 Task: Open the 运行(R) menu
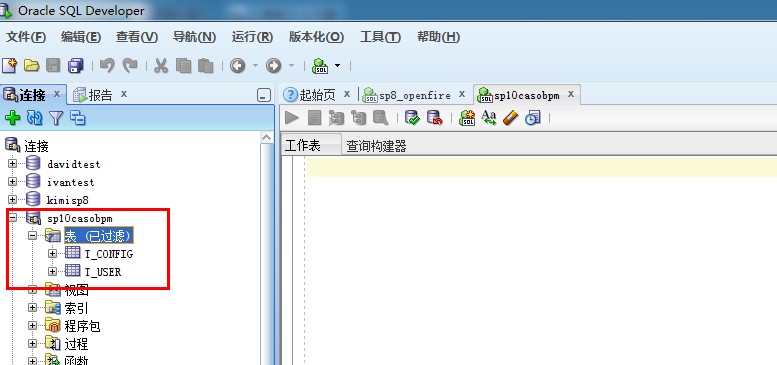tap(252, 37)
